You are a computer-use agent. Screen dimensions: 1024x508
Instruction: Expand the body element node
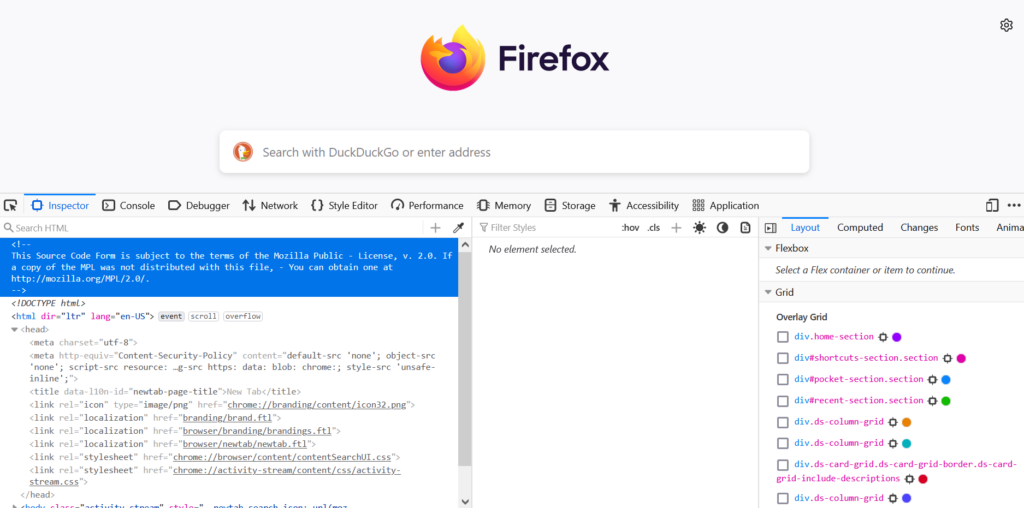coord(14,506)
